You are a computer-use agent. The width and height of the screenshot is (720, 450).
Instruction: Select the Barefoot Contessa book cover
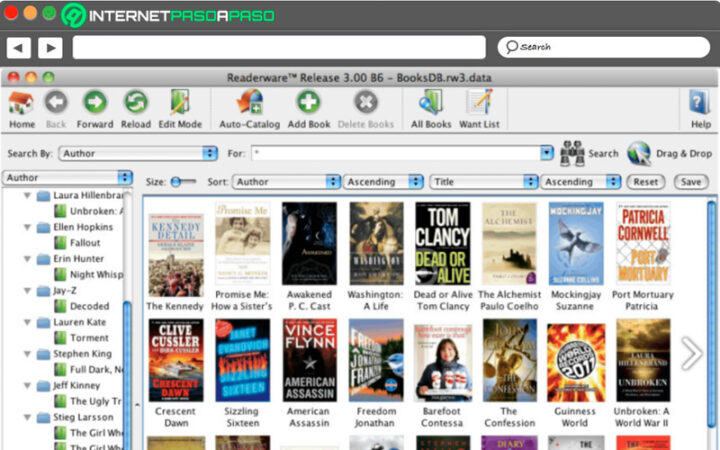pyautogui.click(x=443, y=362)
